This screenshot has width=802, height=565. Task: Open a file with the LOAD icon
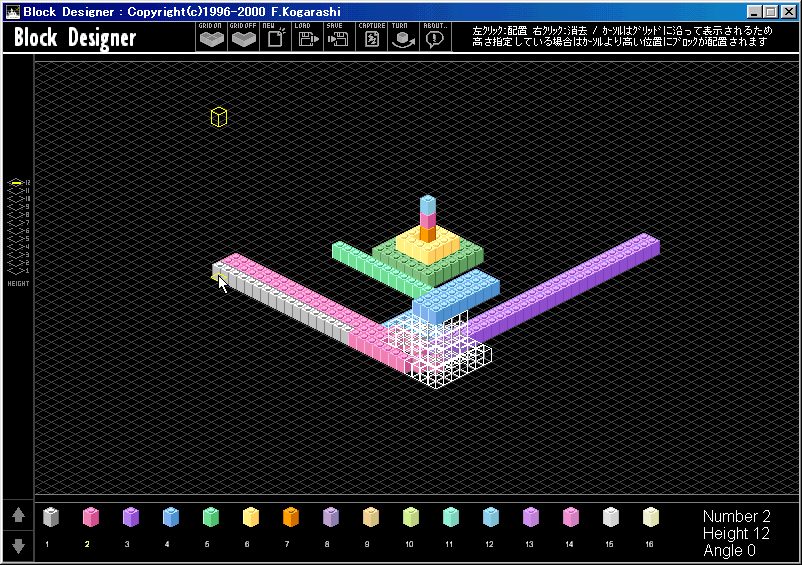pyautogui.click(x=307, y=37)
